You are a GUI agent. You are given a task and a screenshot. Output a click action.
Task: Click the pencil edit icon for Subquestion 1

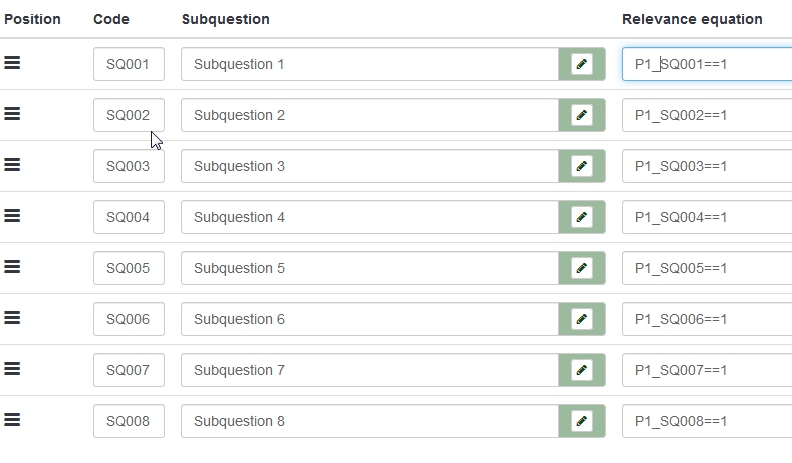(582, 64)
